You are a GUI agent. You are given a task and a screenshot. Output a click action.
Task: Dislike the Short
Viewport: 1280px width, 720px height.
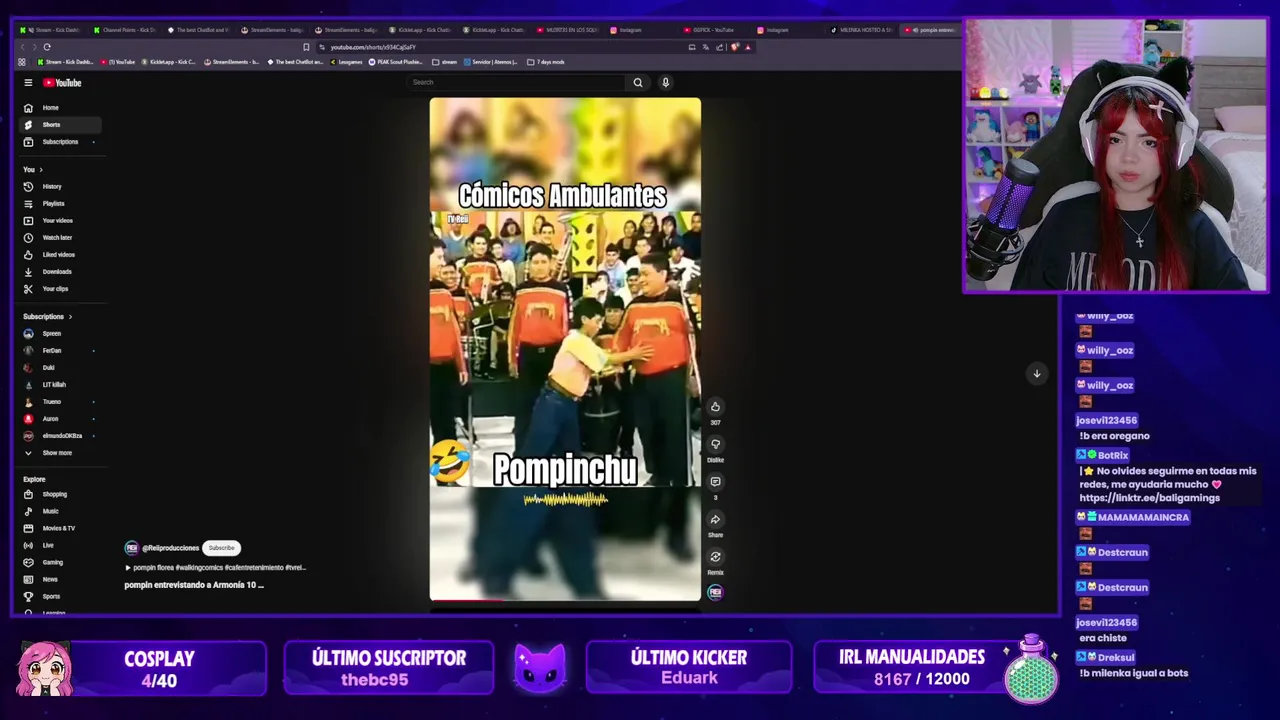tap(715, 444)
